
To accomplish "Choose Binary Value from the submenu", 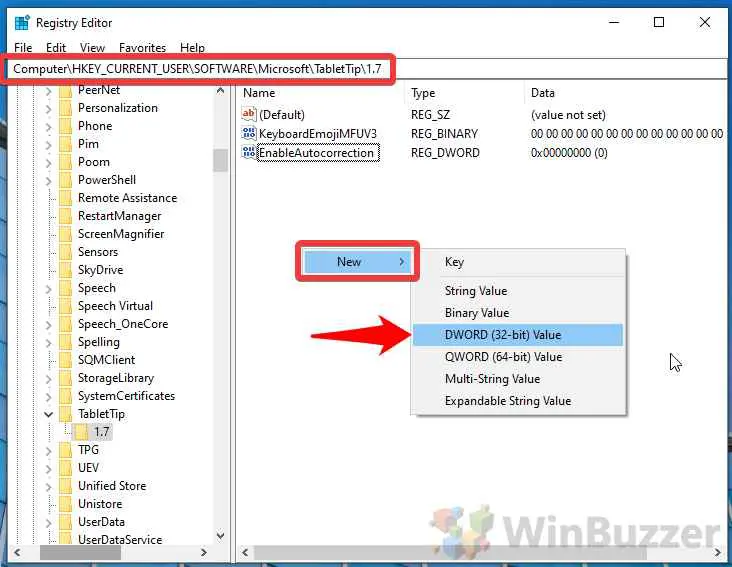I will click(518, 313).
